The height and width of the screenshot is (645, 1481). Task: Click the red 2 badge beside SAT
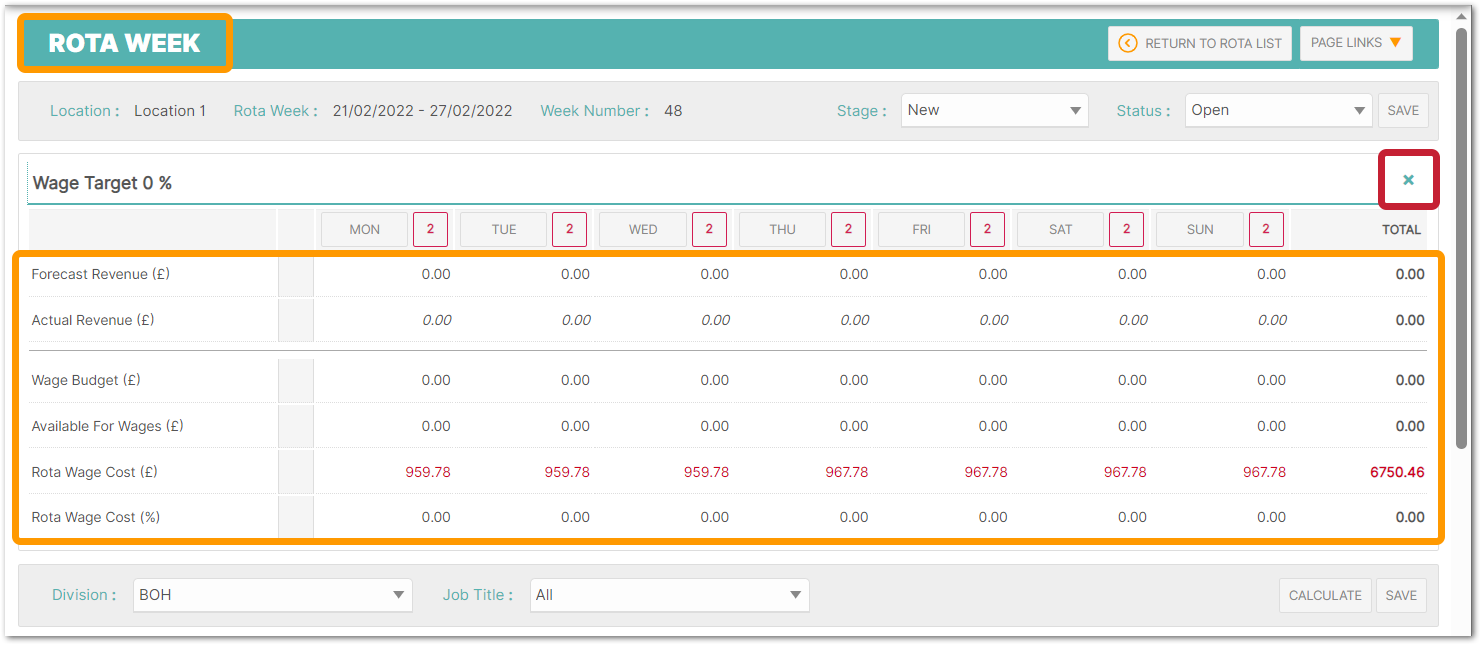coord(1126,229)
